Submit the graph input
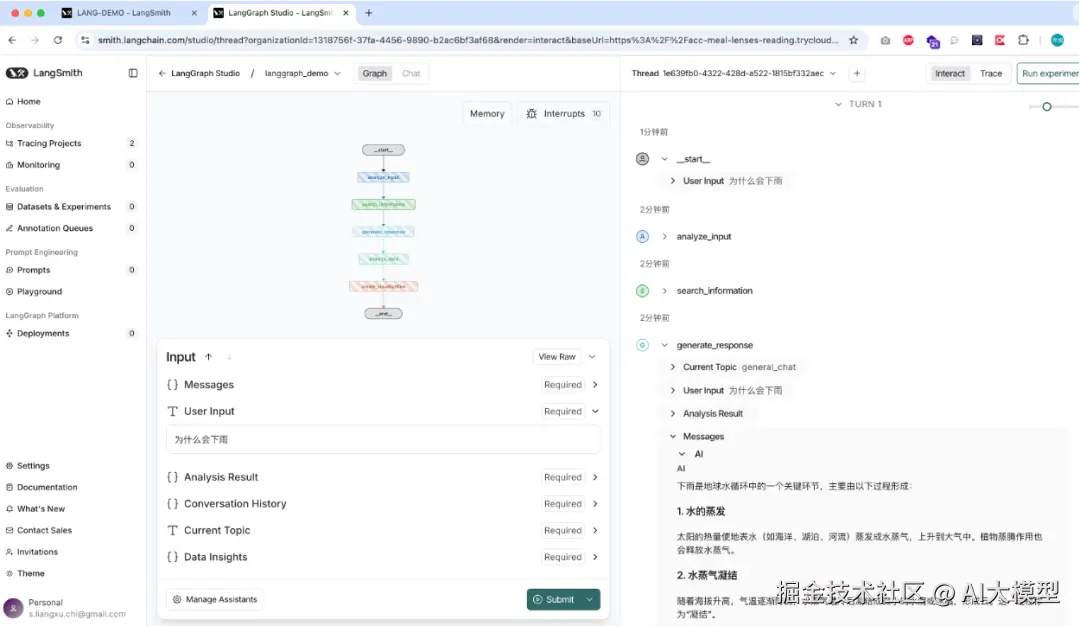 click(554, 599)
